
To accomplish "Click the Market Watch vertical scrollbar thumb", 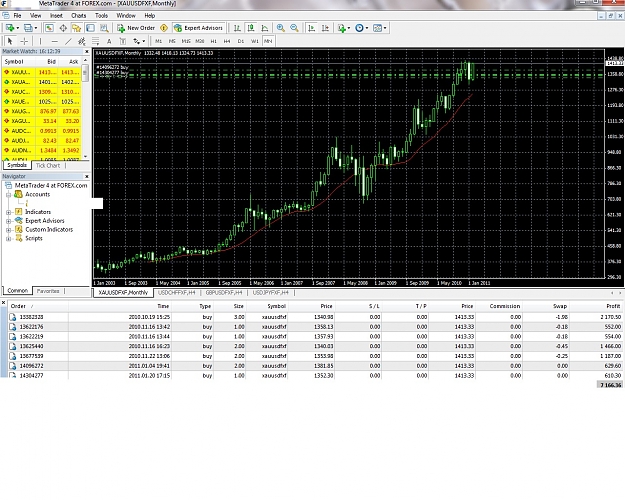I will pos(85,74).
